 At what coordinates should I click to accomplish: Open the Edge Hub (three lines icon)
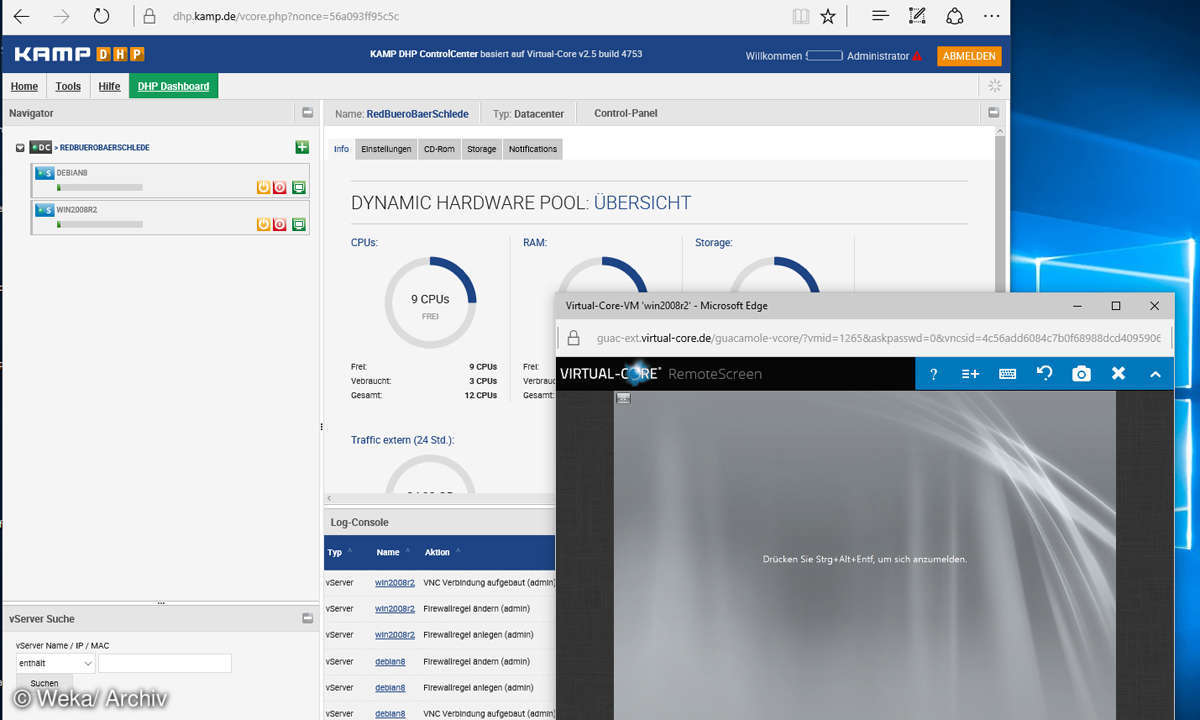point(880,16)
